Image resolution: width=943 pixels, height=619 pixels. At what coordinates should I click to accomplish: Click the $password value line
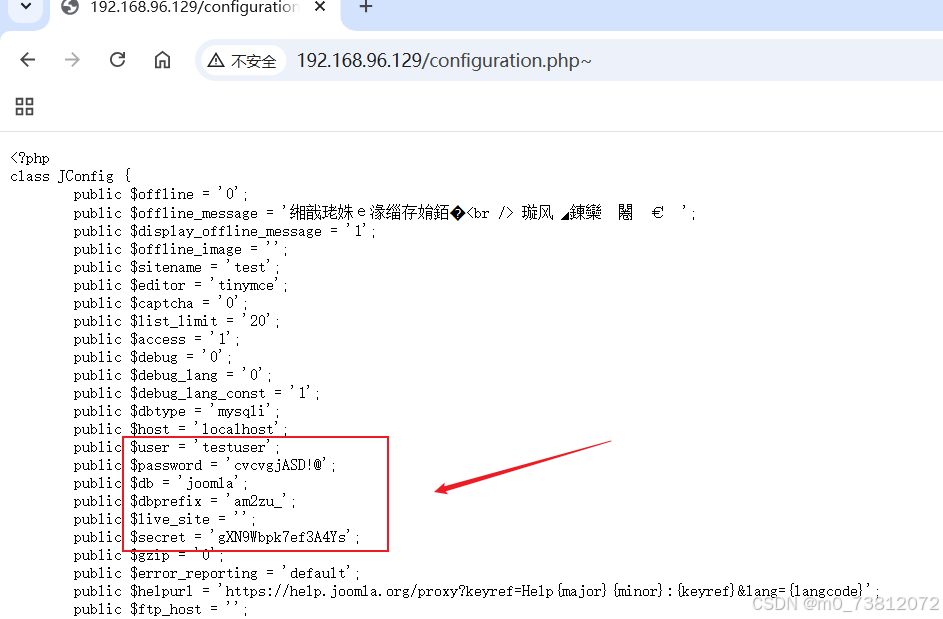tap(204, 466)
